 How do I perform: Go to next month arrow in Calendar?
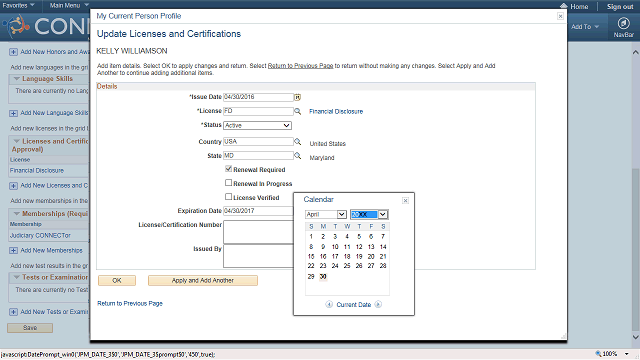(378, 304)
